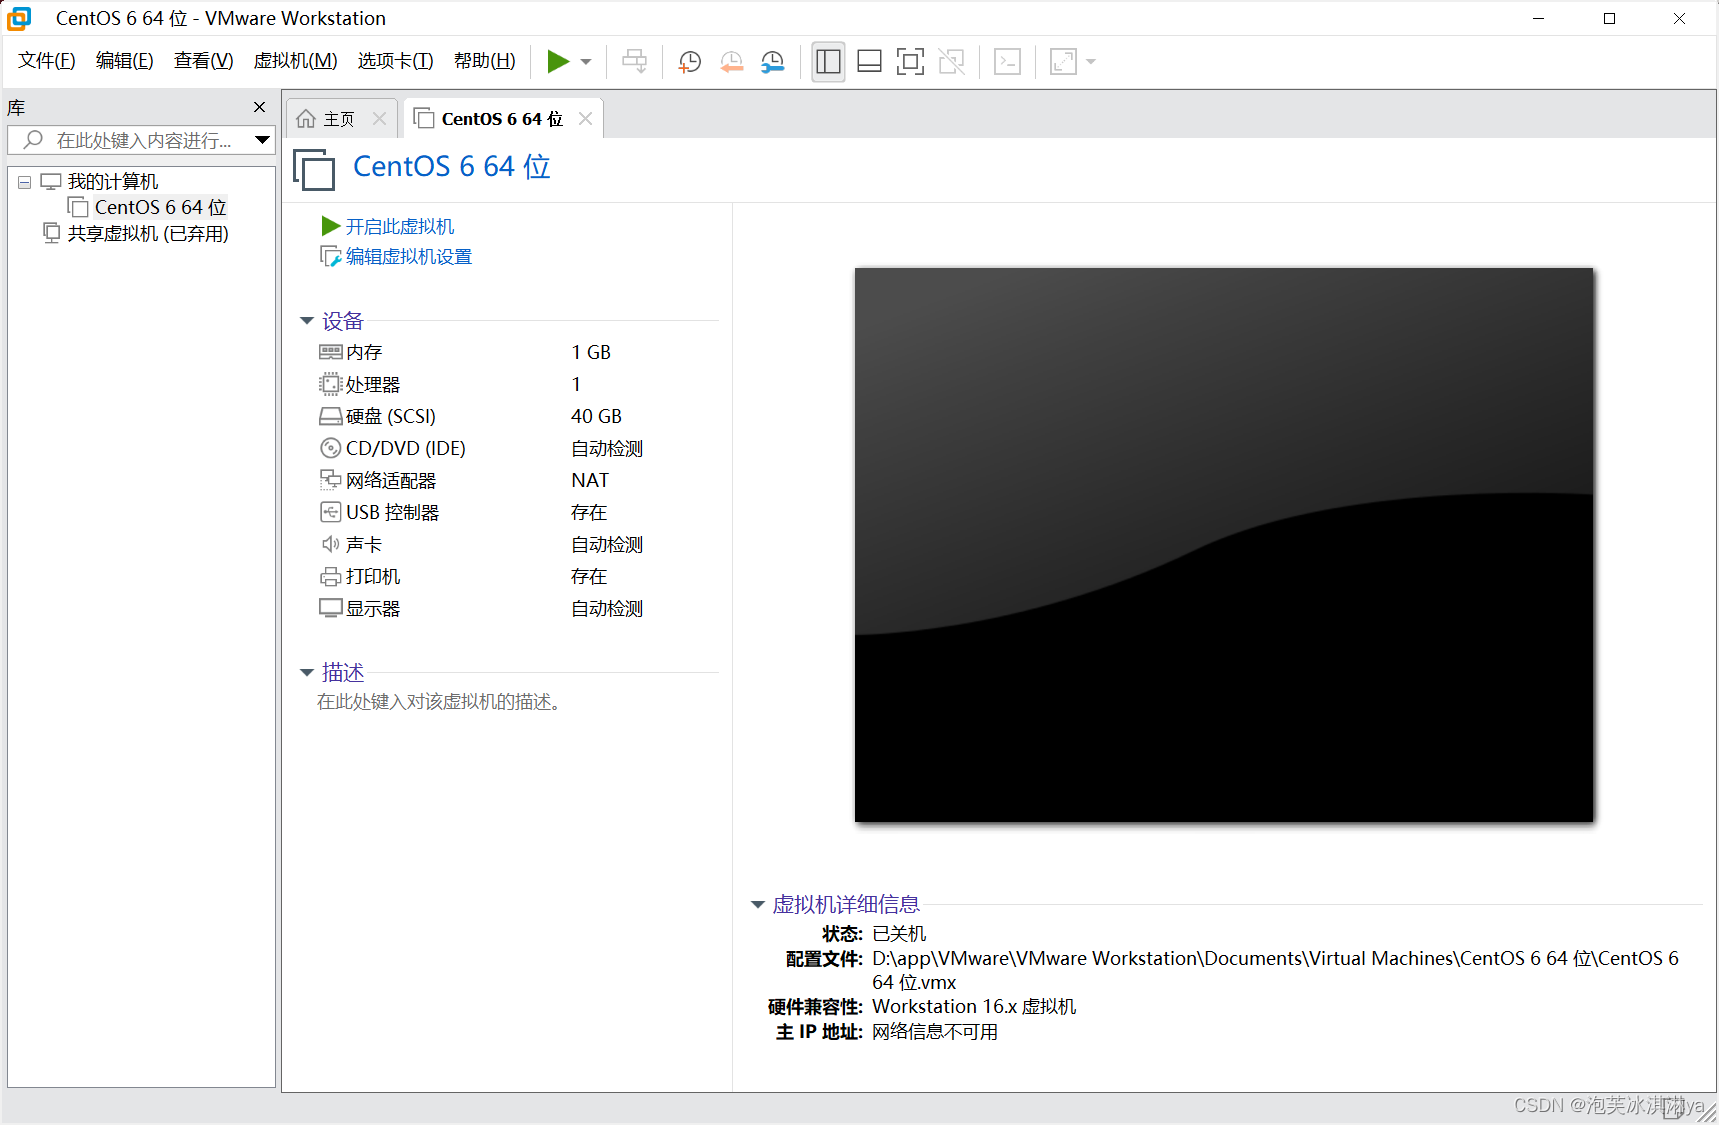Click the USB 控制器 icon
Screen dimensions: 1719x1125
point(331,512)
